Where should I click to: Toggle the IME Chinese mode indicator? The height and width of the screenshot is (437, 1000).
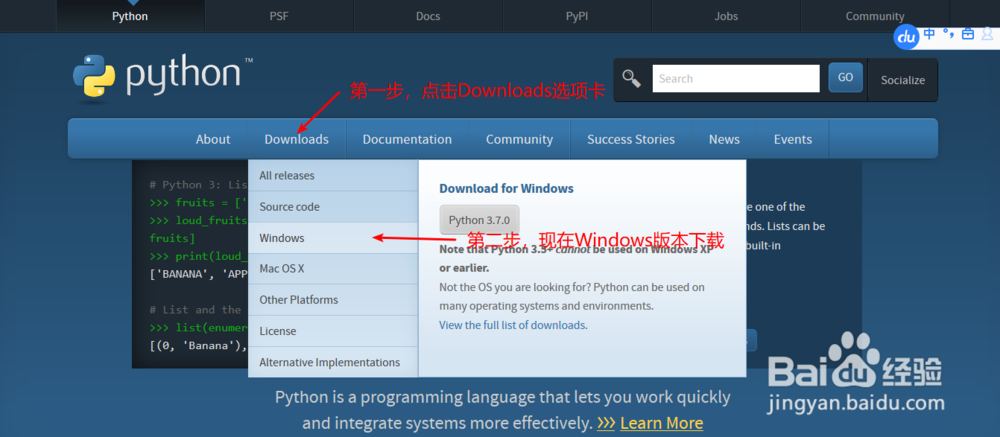point(930,34)
